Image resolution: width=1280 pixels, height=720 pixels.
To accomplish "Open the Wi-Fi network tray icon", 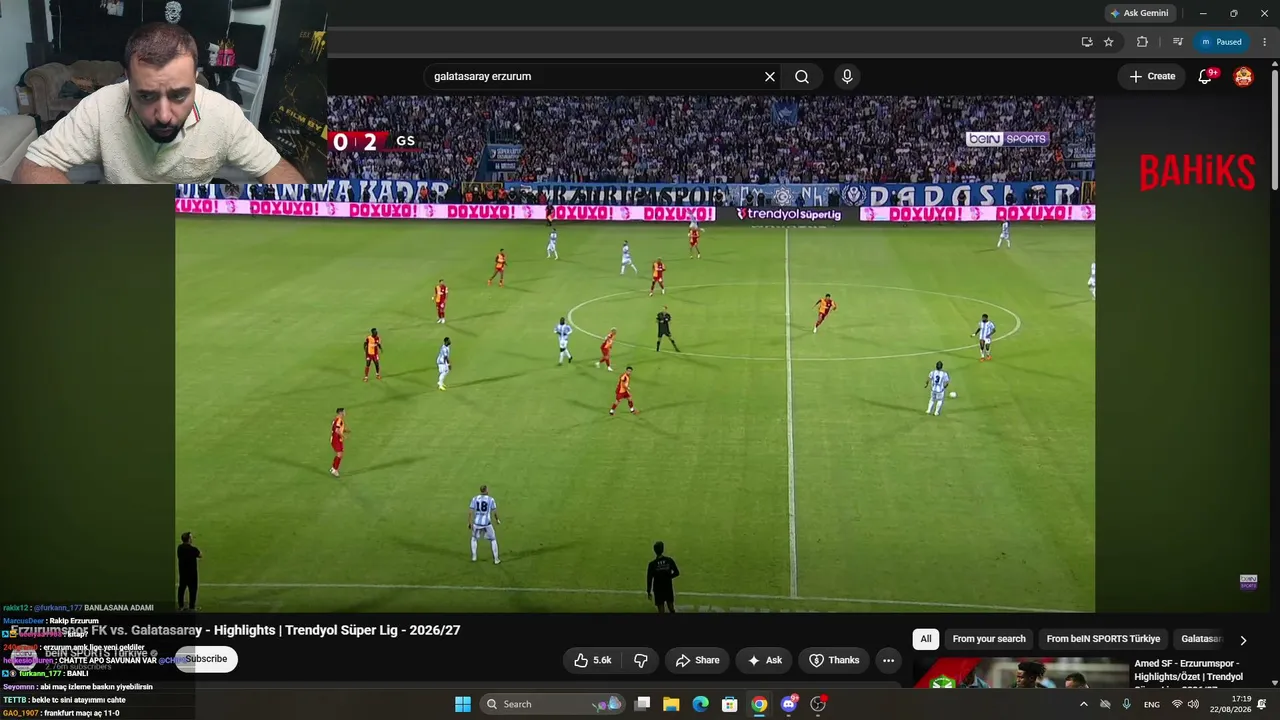I will [x=1177, y=704].
